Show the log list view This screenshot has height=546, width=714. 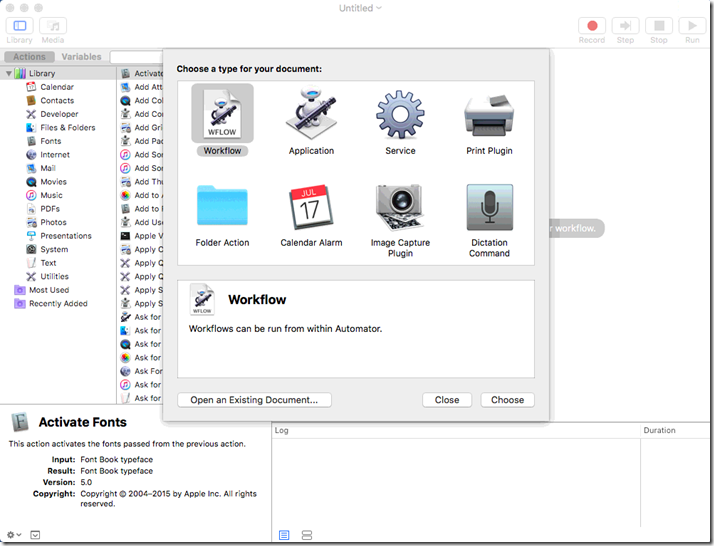[x=284, y=535]
